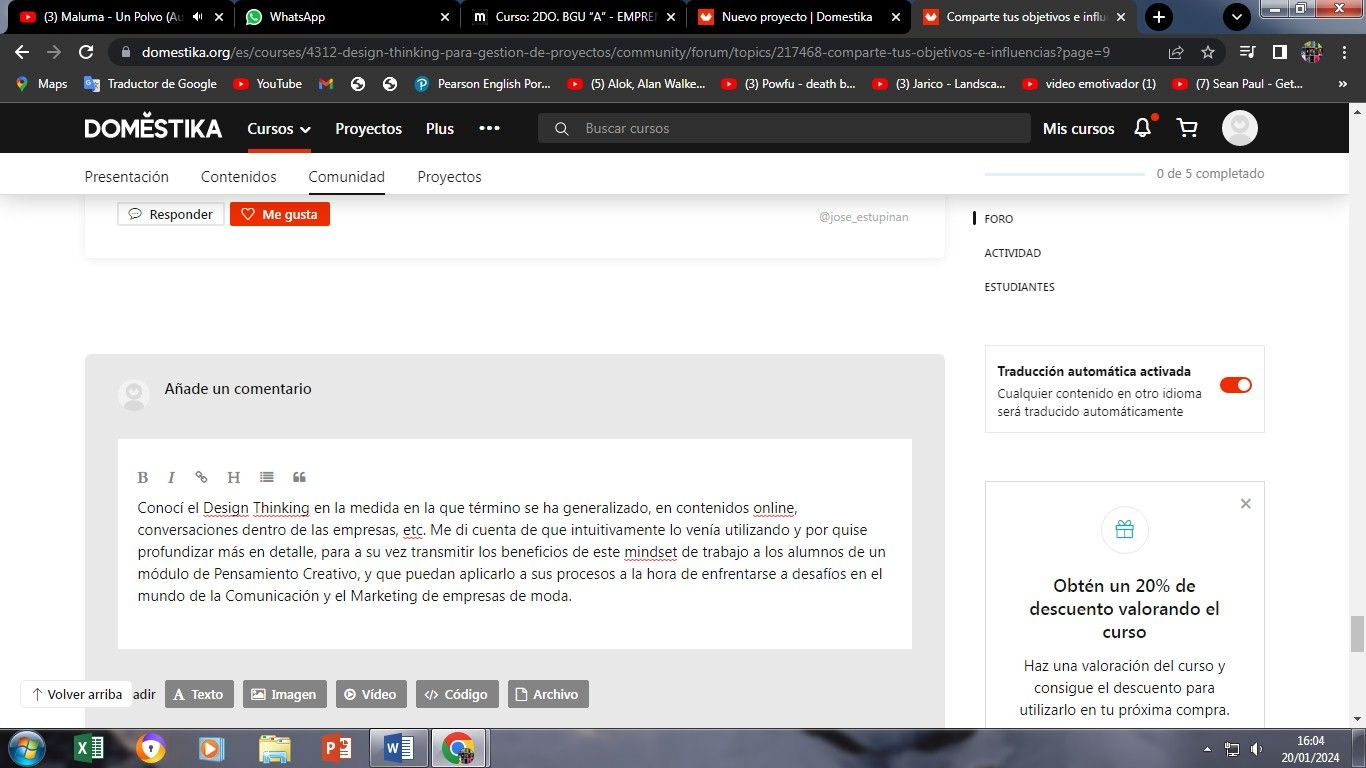Open browser side panel icon
Screen dimensions: 1366x768
1279,52
